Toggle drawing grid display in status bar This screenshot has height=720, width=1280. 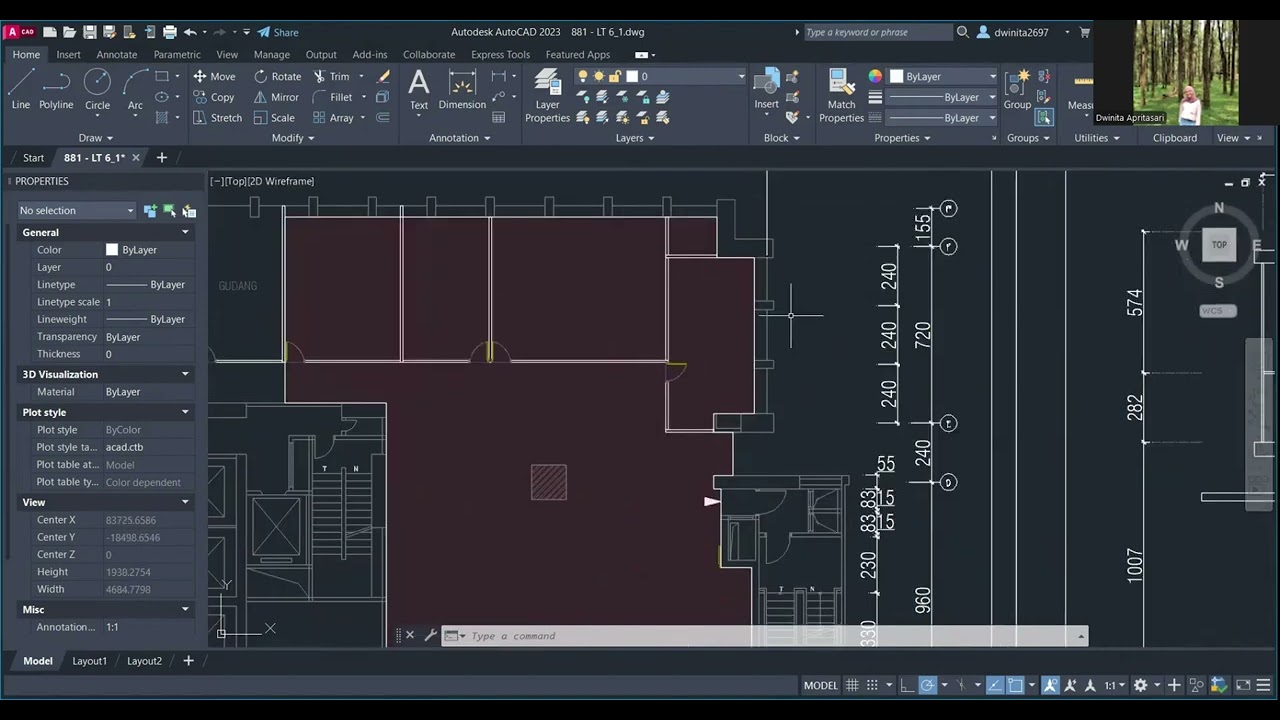click(x=852, y=685)
